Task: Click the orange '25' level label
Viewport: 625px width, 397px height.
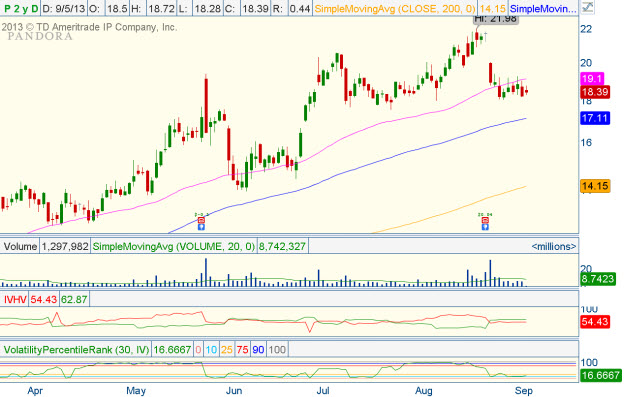Action: click(227, 350)
